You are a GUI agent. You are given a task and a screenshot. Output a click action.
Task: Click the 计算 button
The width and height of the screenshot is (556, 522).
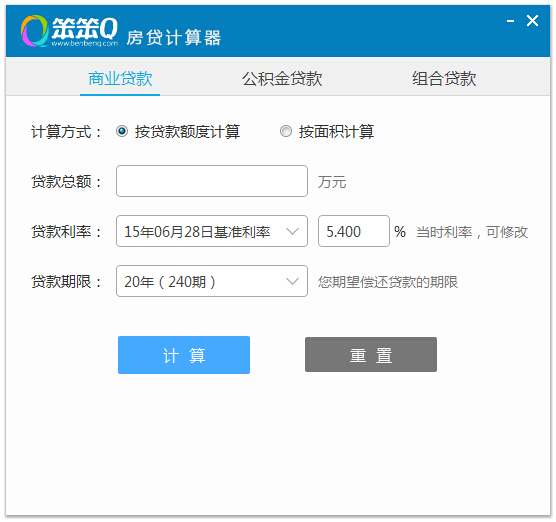(x=184, y=355)
